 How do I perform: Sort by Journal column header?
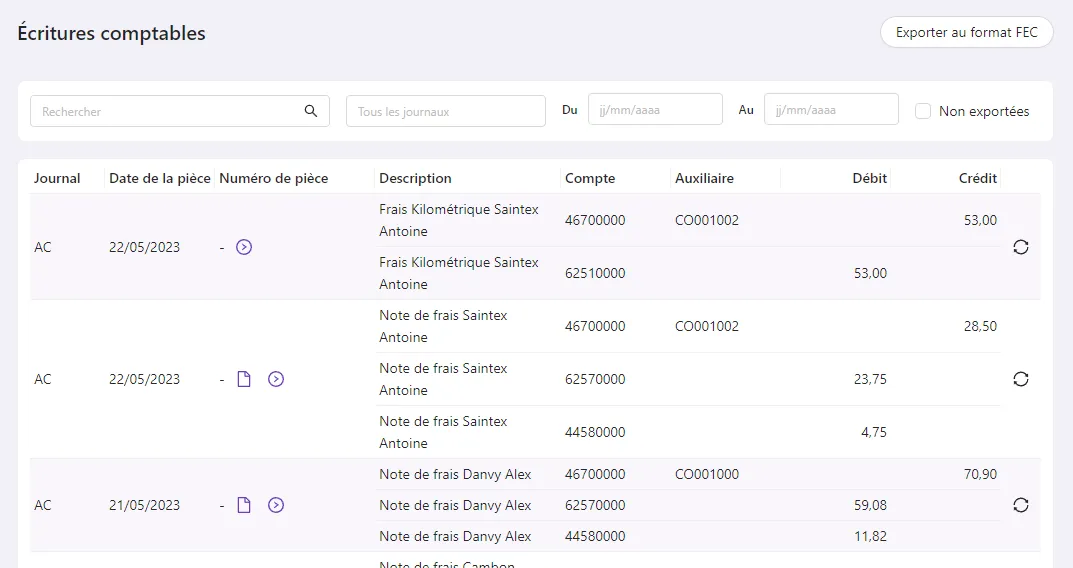coord(57,179)
